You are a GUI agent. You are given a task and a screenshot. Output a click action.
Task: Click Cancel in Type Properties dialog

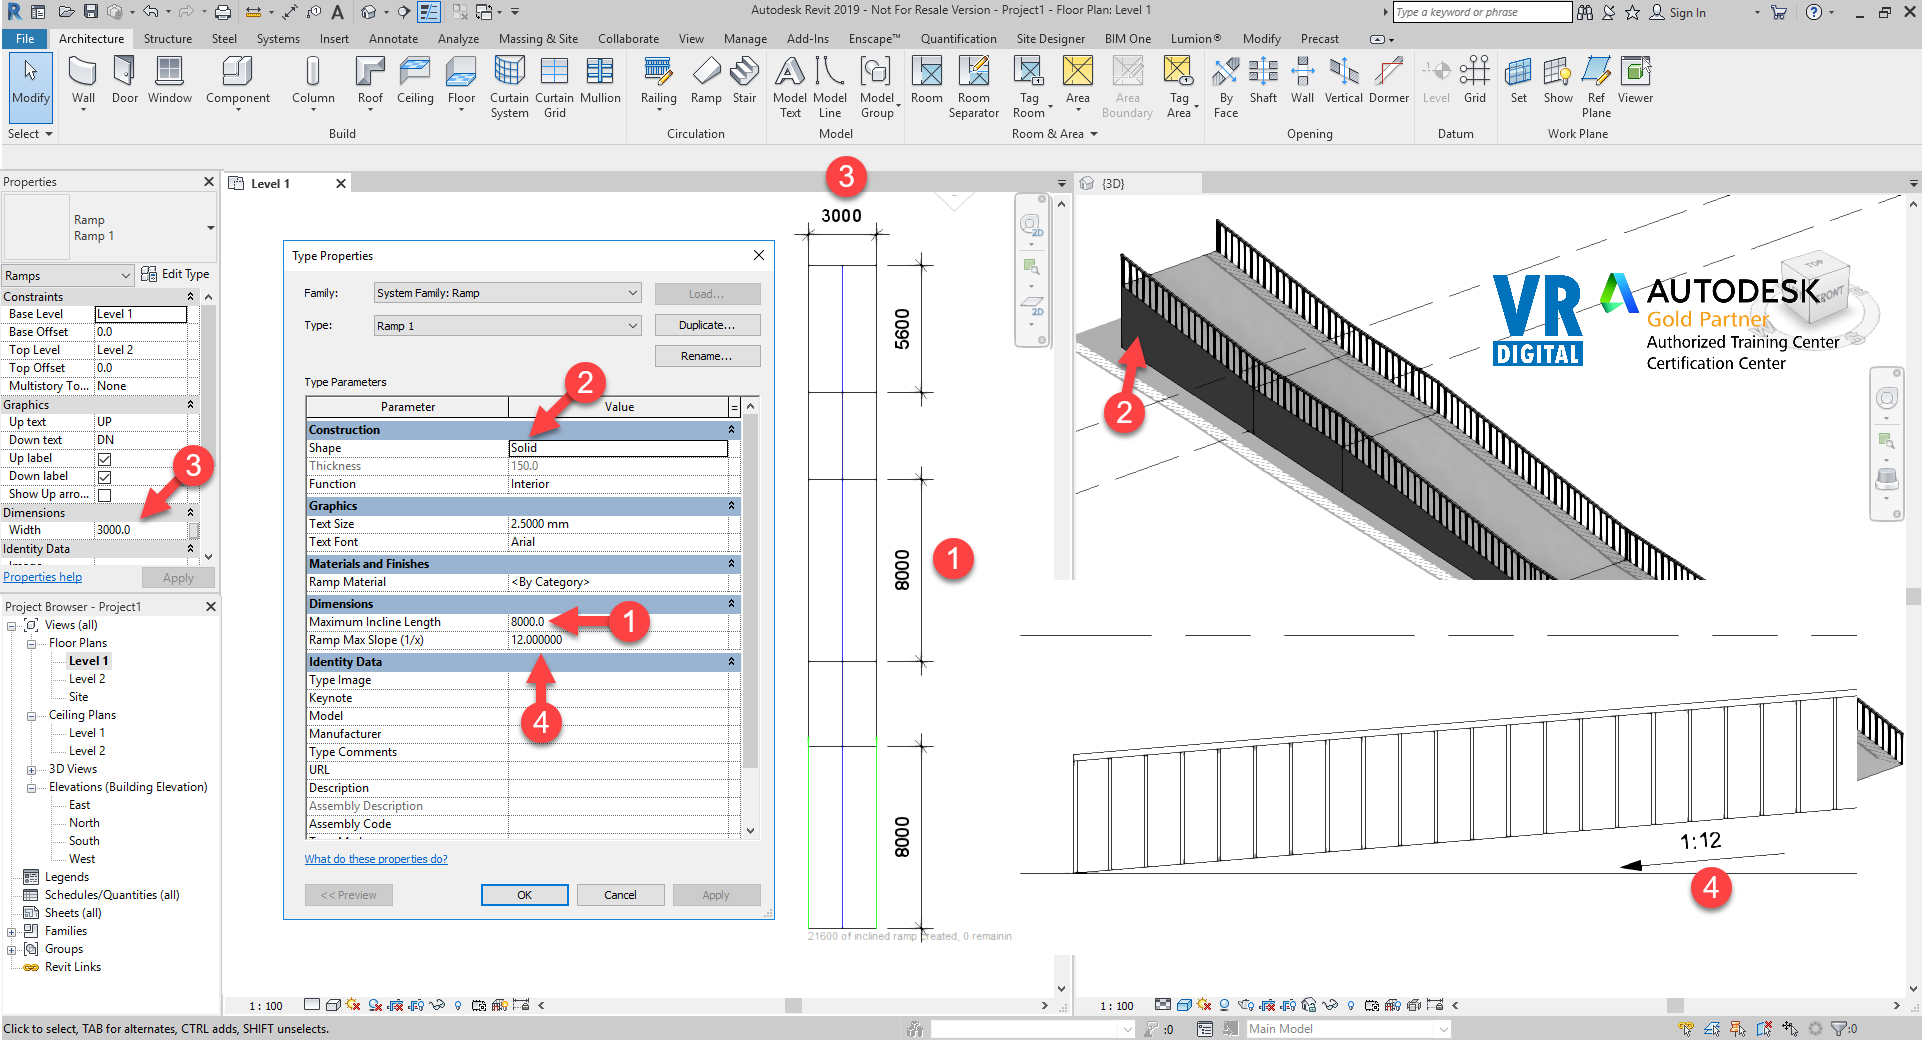coord(620,895)
